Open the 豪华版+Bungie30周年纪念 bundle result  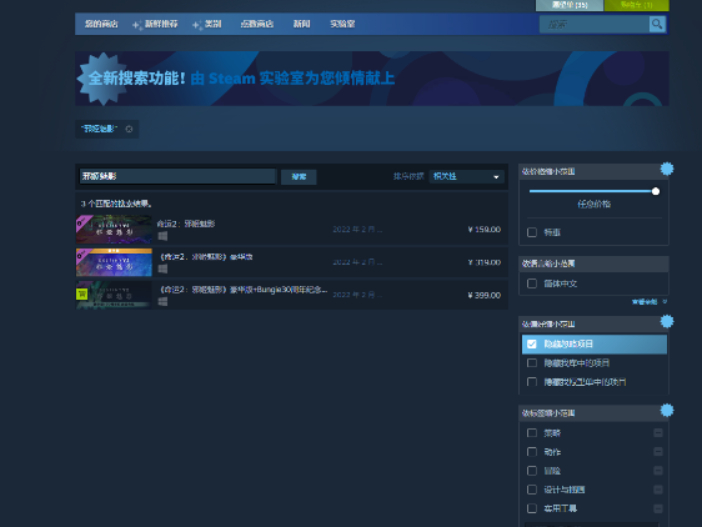[x=291, y=295]
